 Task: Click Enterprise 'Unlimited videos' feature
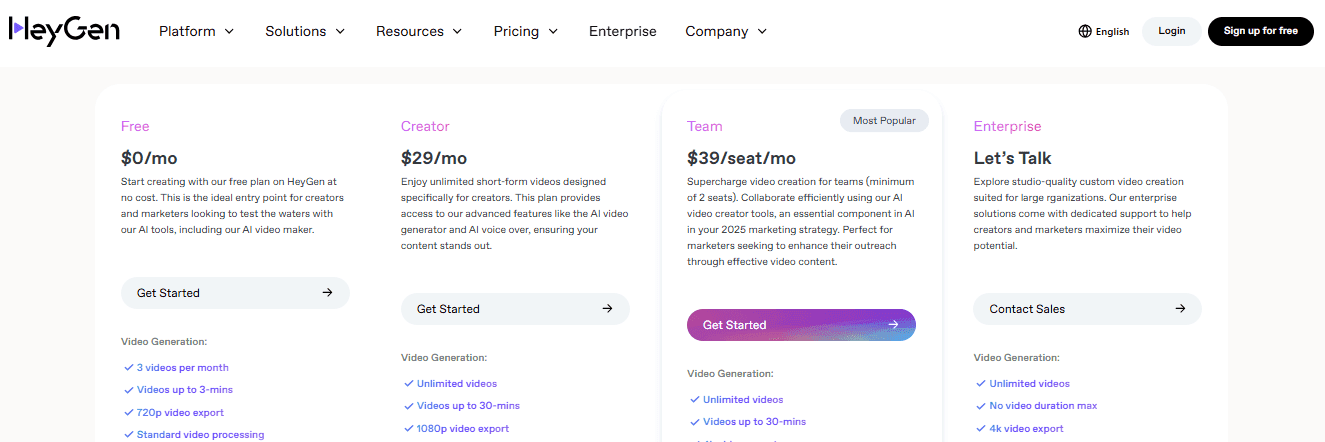point(1029,384)
